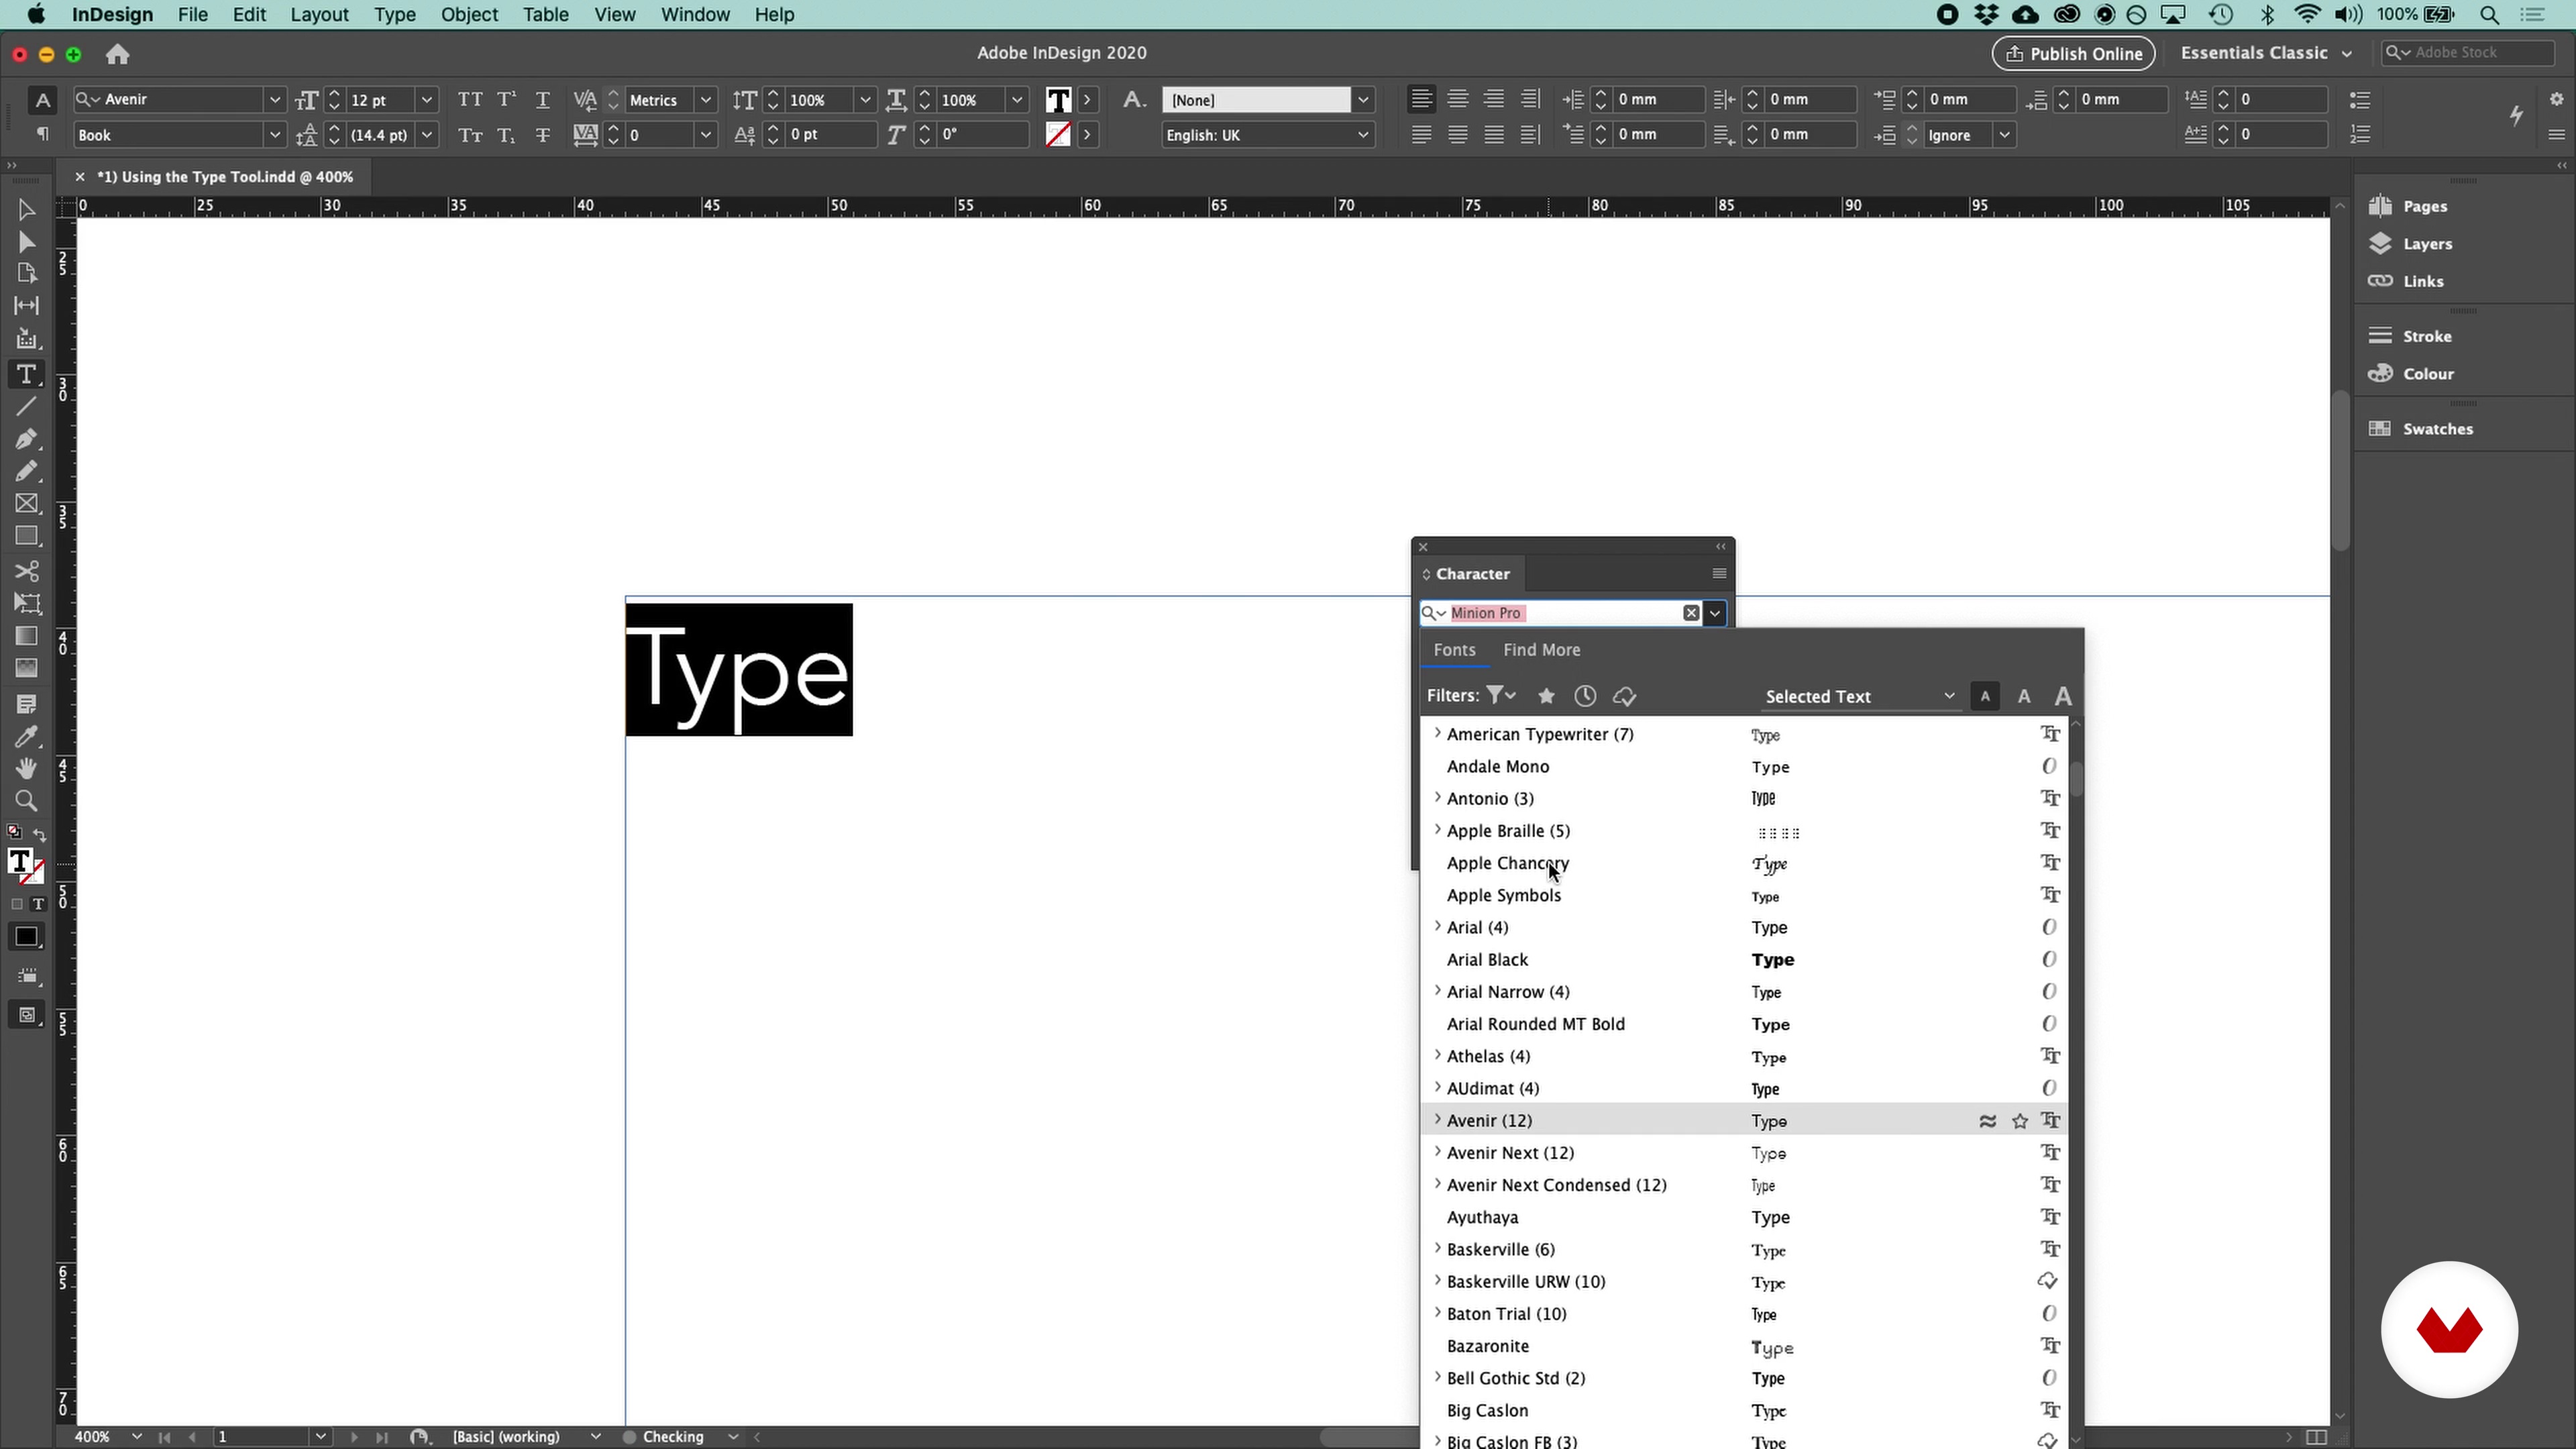
Task: Choose the Apple Chancery font
Action: (x=1745, y=863)
